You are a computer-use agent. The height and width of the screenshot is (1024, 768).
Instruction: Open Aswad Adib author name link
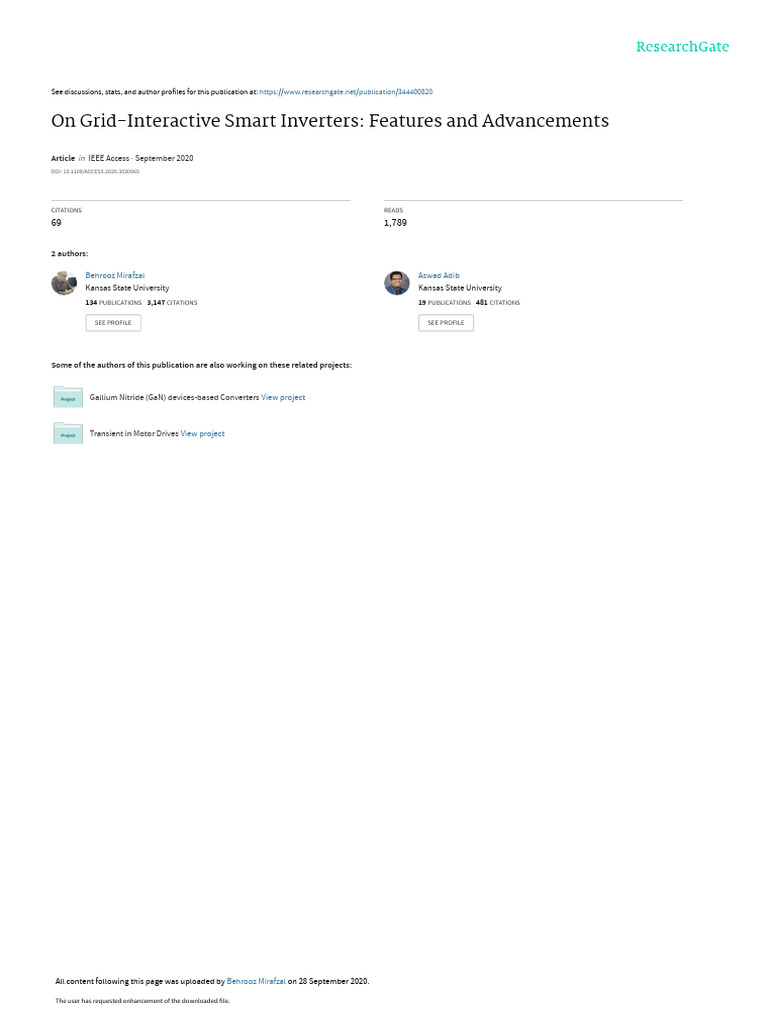439,276
